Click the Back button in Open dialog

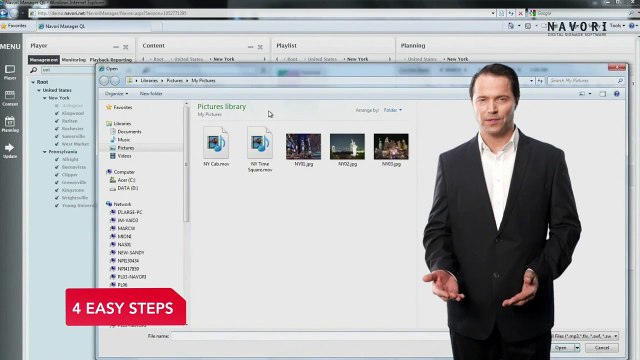point(104,81)
